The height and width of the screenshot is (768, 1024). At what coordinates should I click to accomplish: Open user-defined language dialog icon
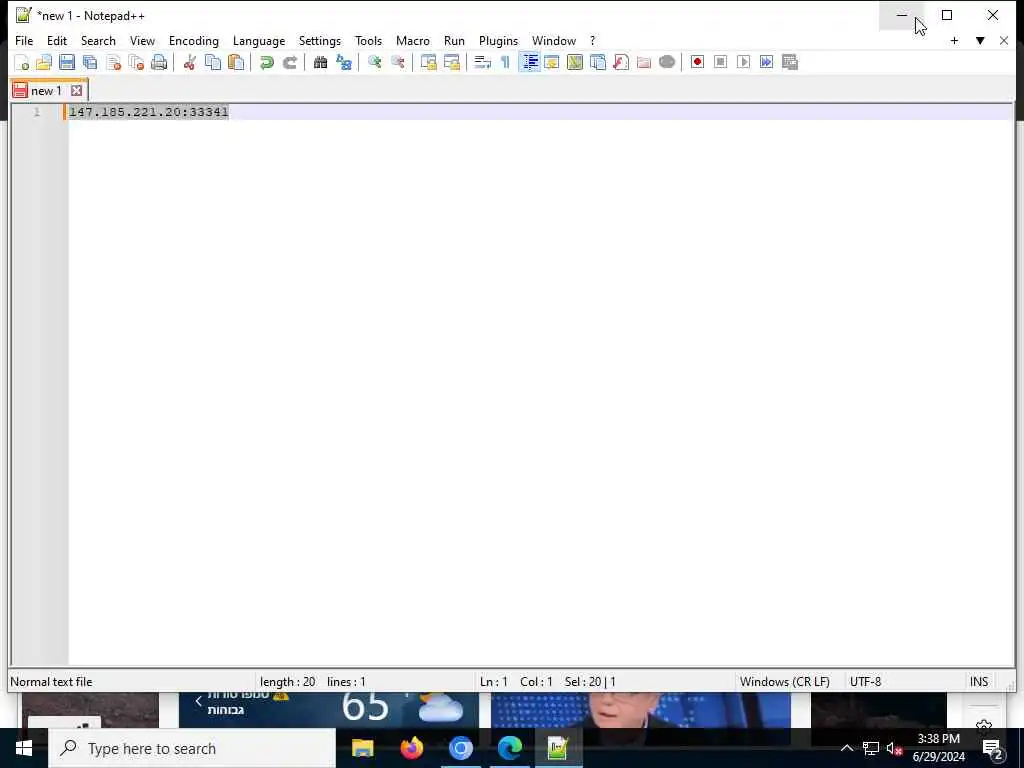pos(552,62)
